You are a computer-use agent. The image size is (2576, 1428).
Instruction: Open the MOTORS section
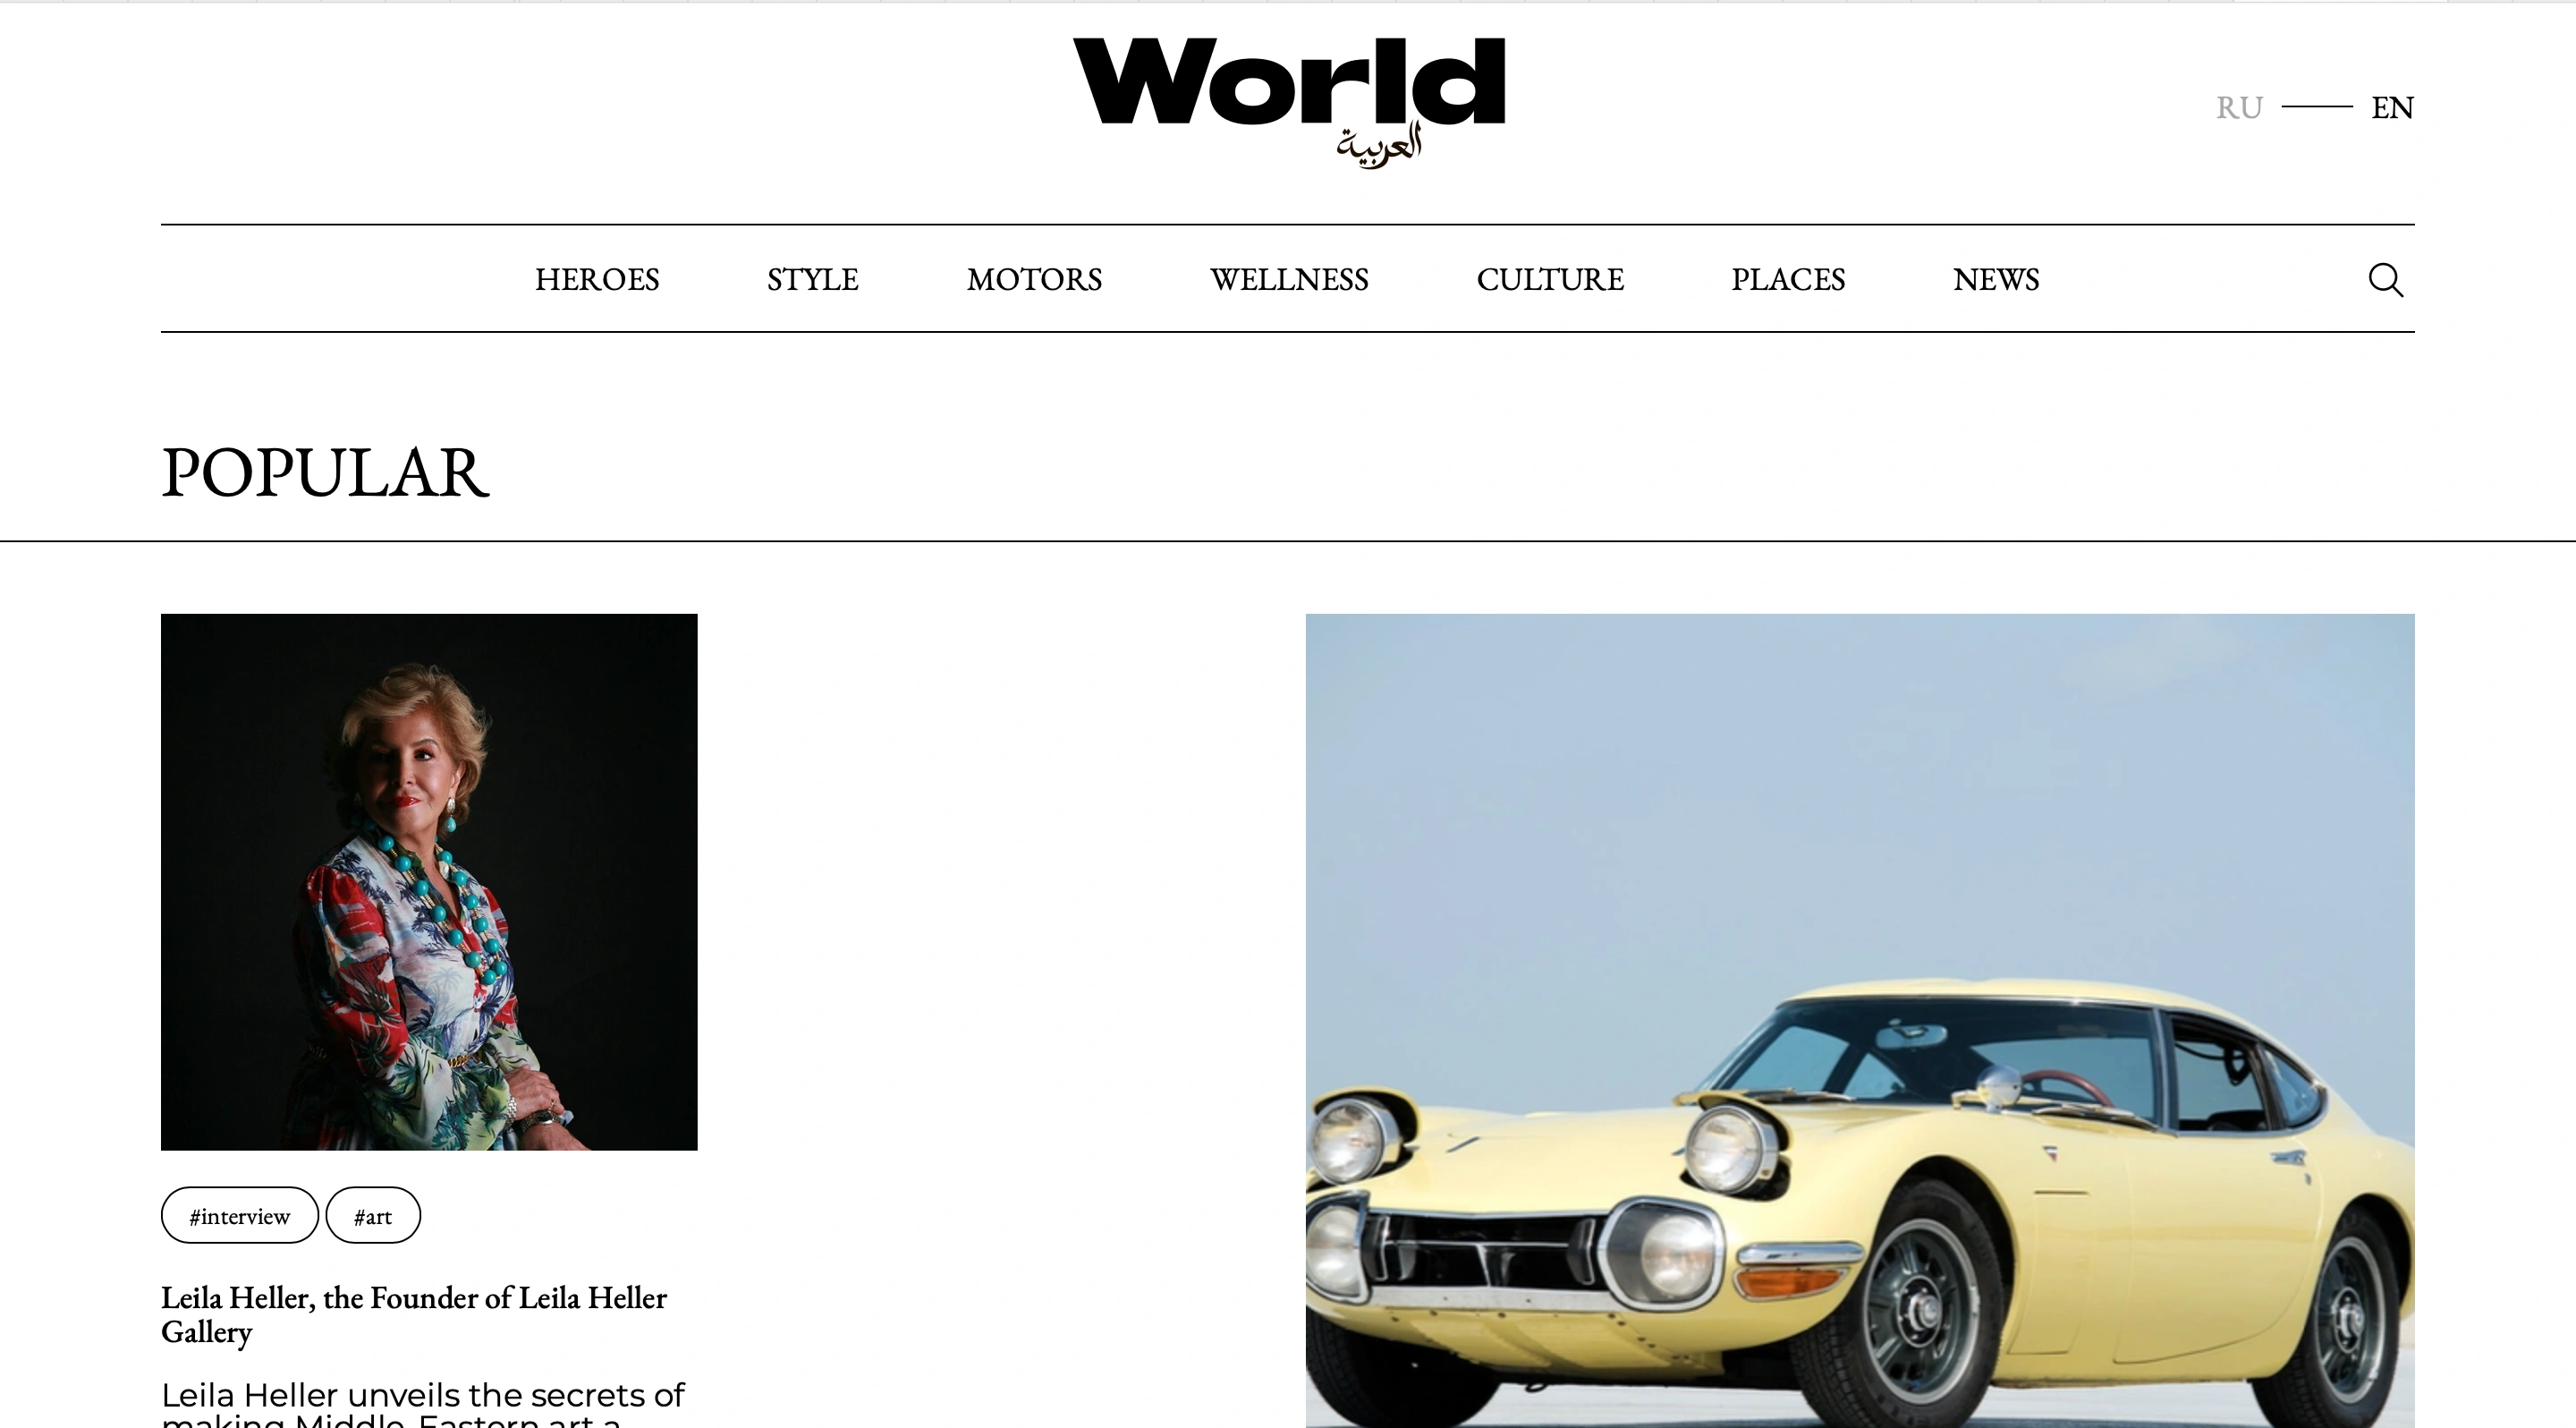1034,279
